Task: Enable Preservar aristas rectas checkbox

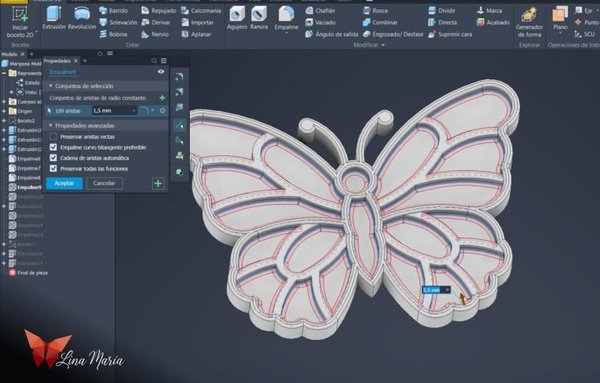Action: (x=53, y=137)
